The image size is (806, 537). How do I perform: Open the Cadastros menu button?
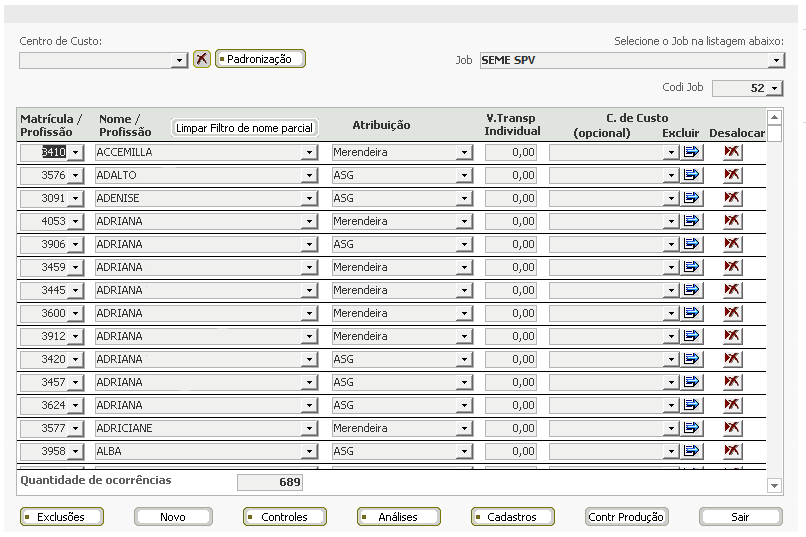[512, 516]
